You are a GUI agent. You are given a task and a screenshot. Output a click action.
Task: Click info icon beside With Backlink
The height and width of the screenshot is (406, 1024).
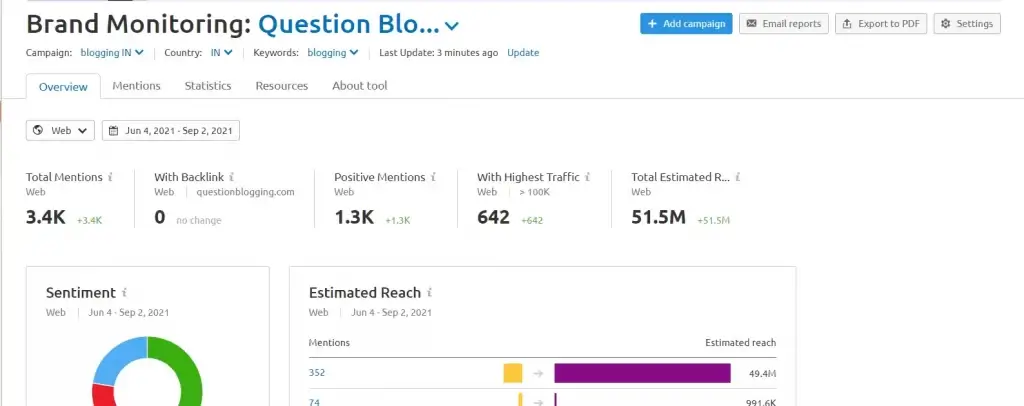pos(232,177)
